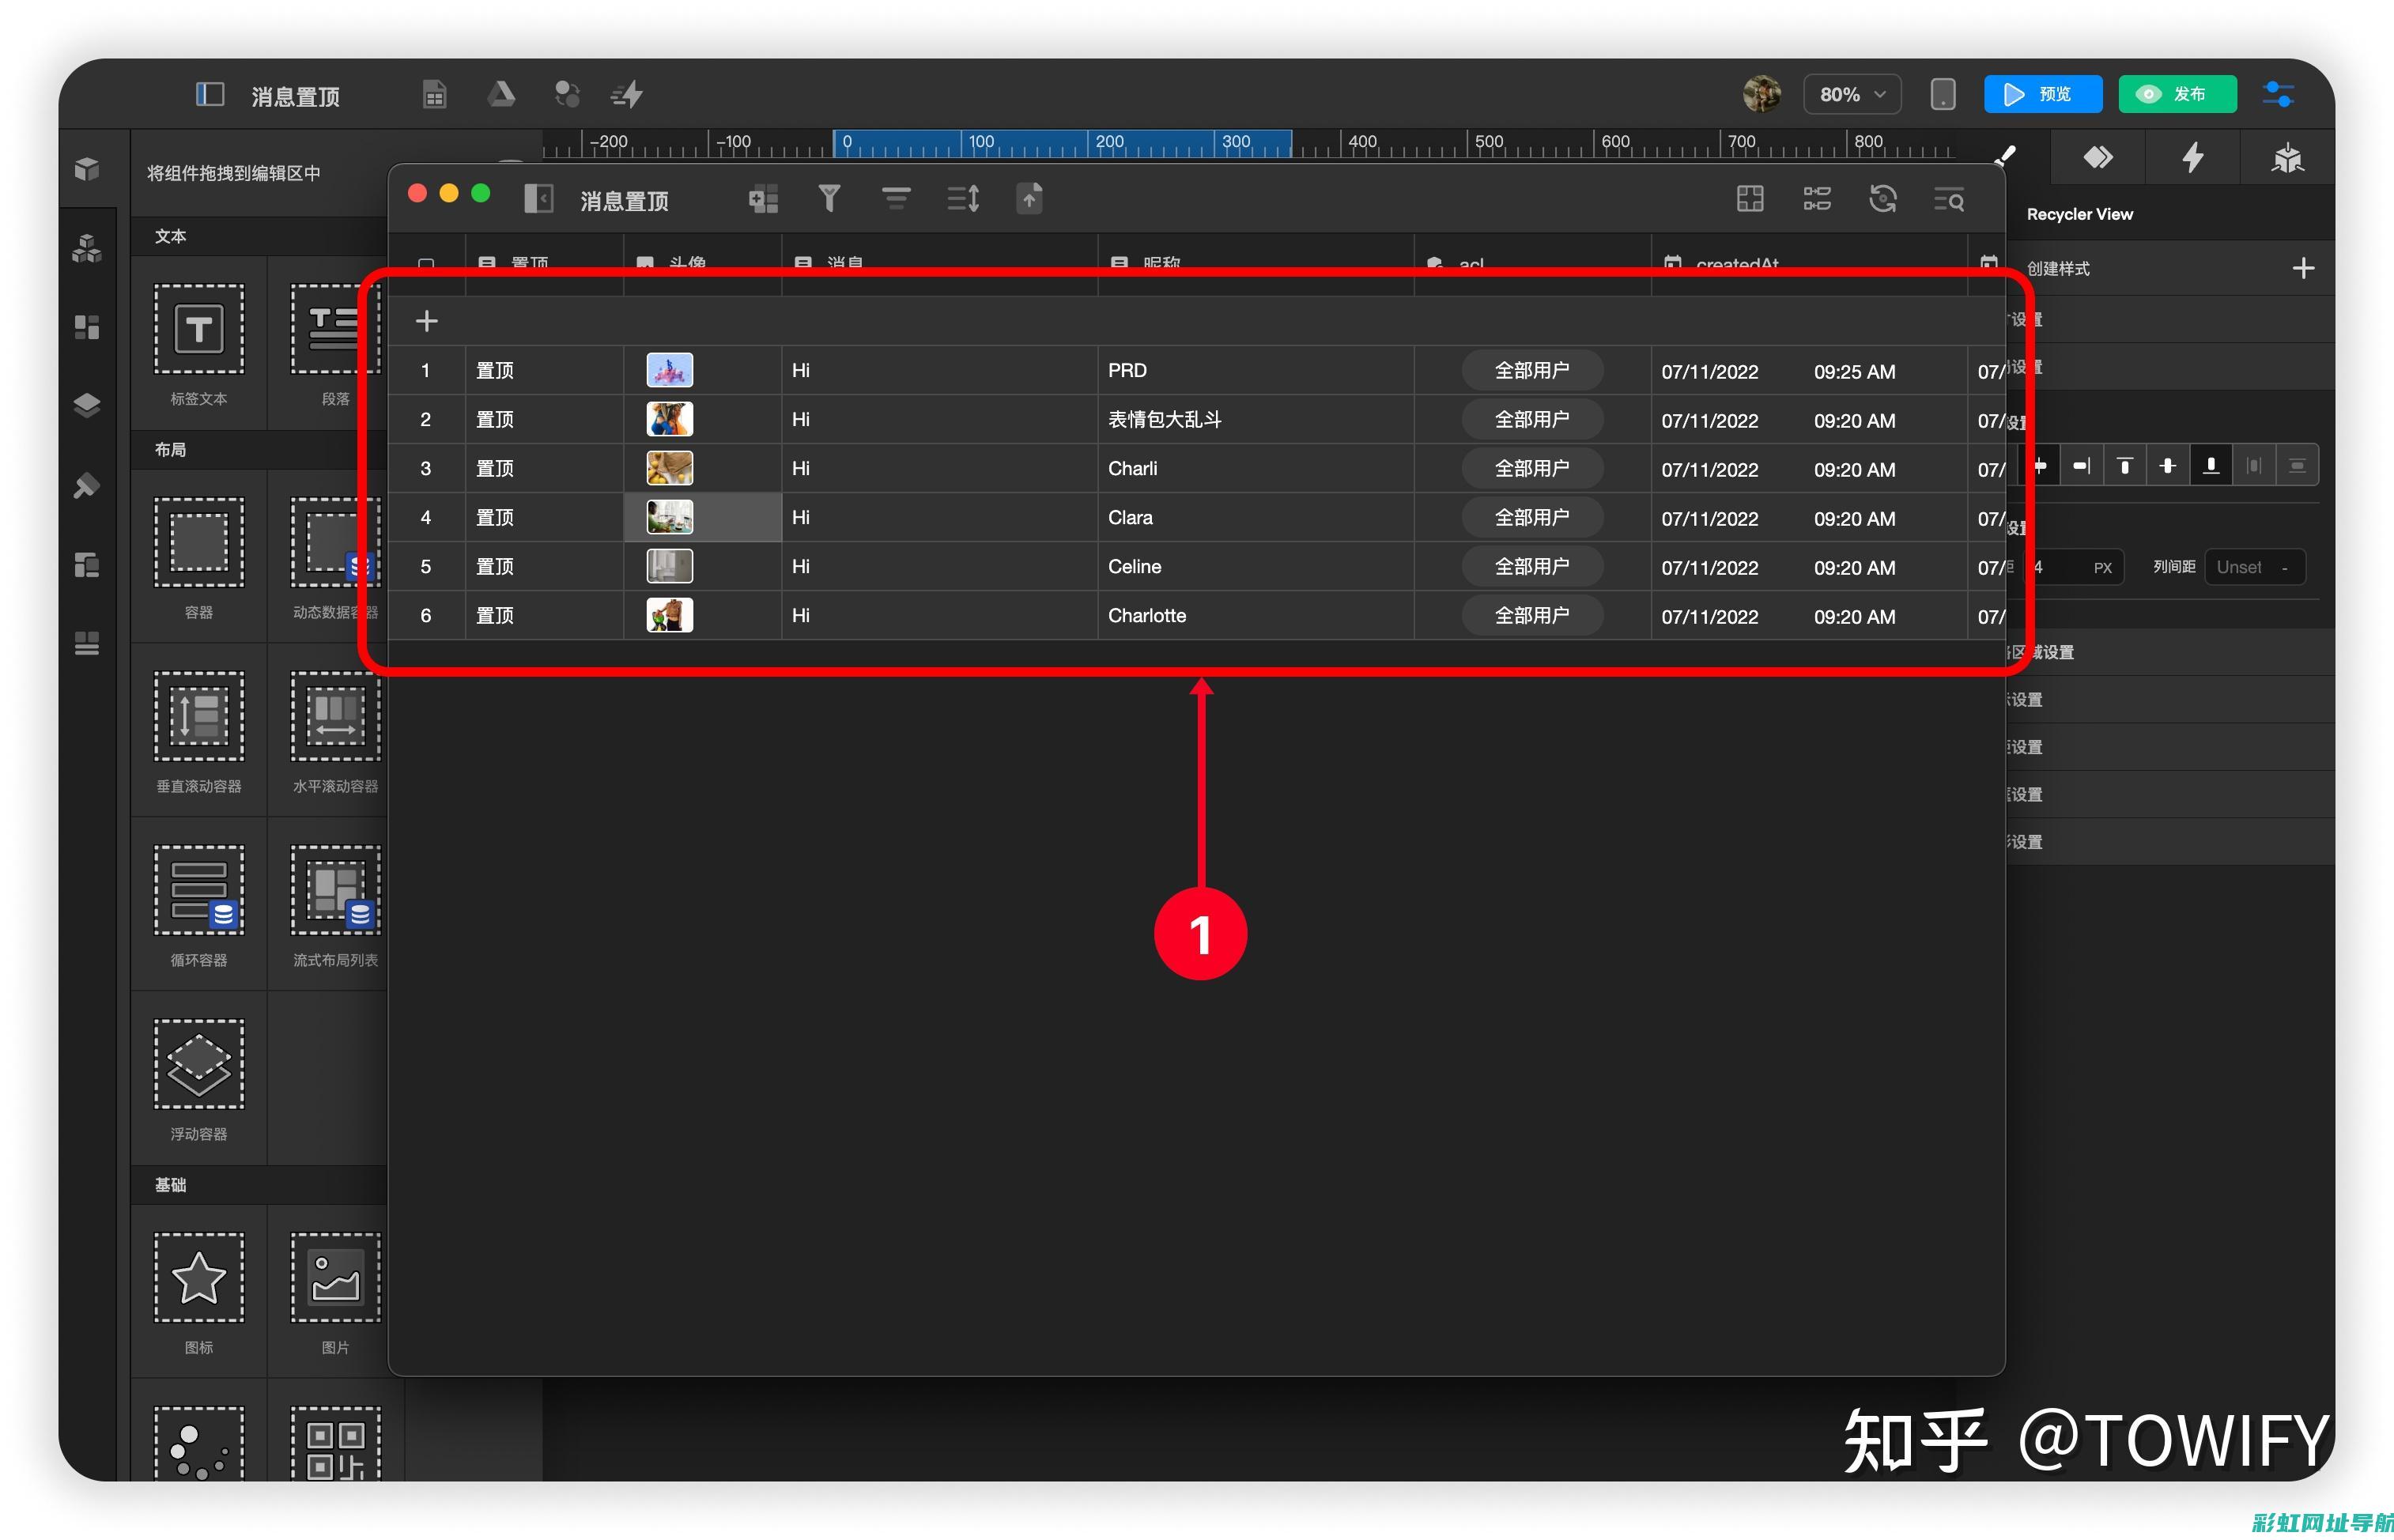This screenshot has width=2394, height=1540.
Task: Select the Charli nickname cell
Action: click(1255, 468)
